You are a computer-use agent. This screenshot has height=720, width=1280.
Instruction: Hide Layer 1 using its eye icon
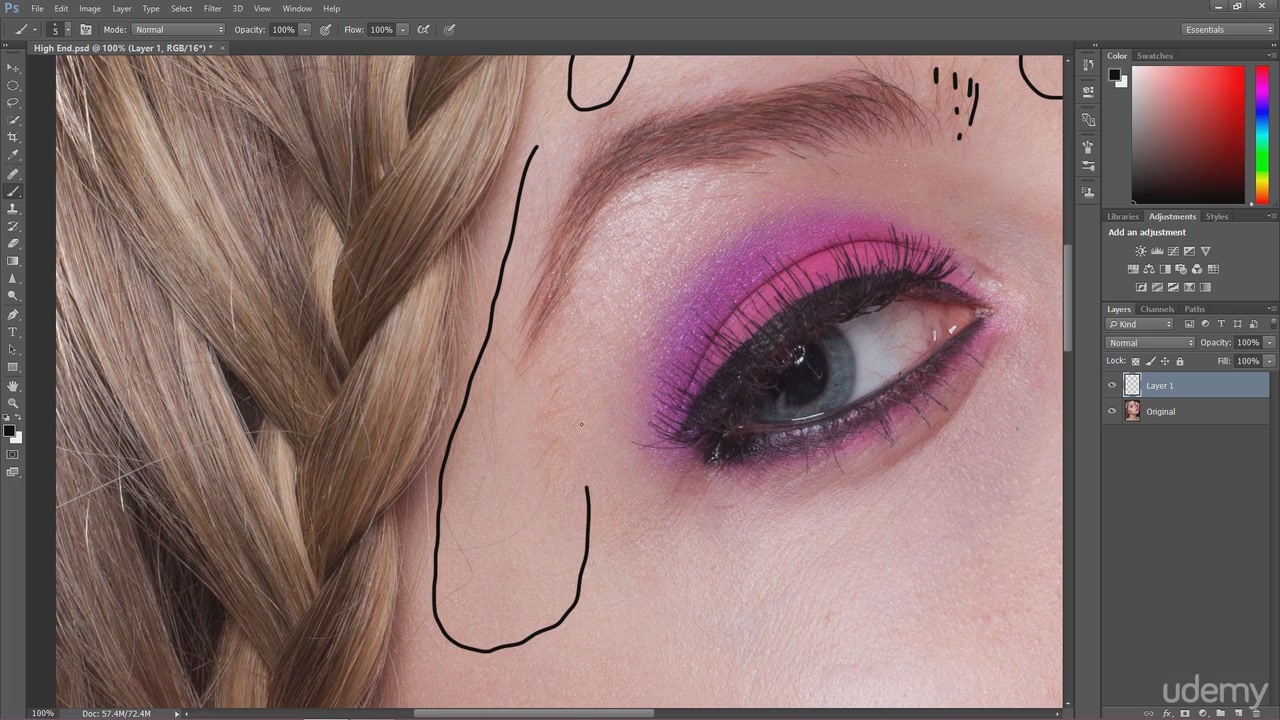click(x=1112, y=385)
